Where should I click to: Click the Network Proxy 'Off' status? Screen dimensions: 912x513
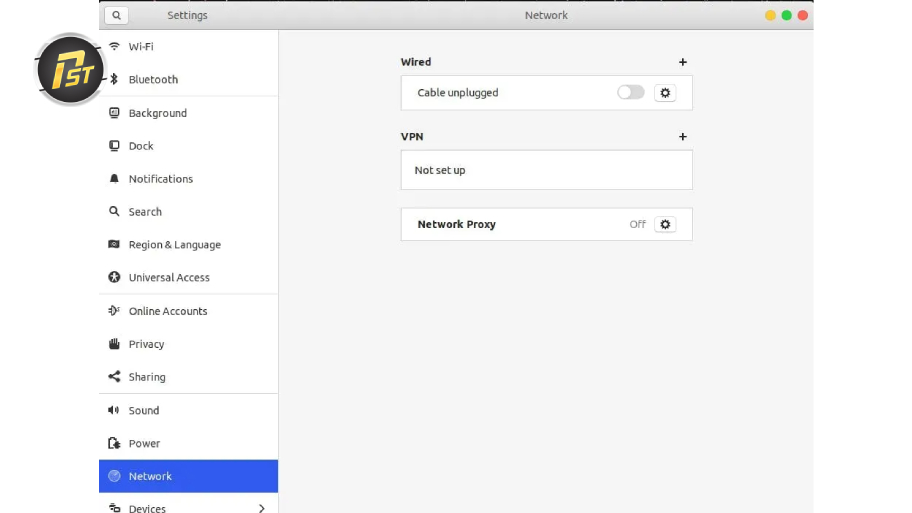tap(637, 225)
